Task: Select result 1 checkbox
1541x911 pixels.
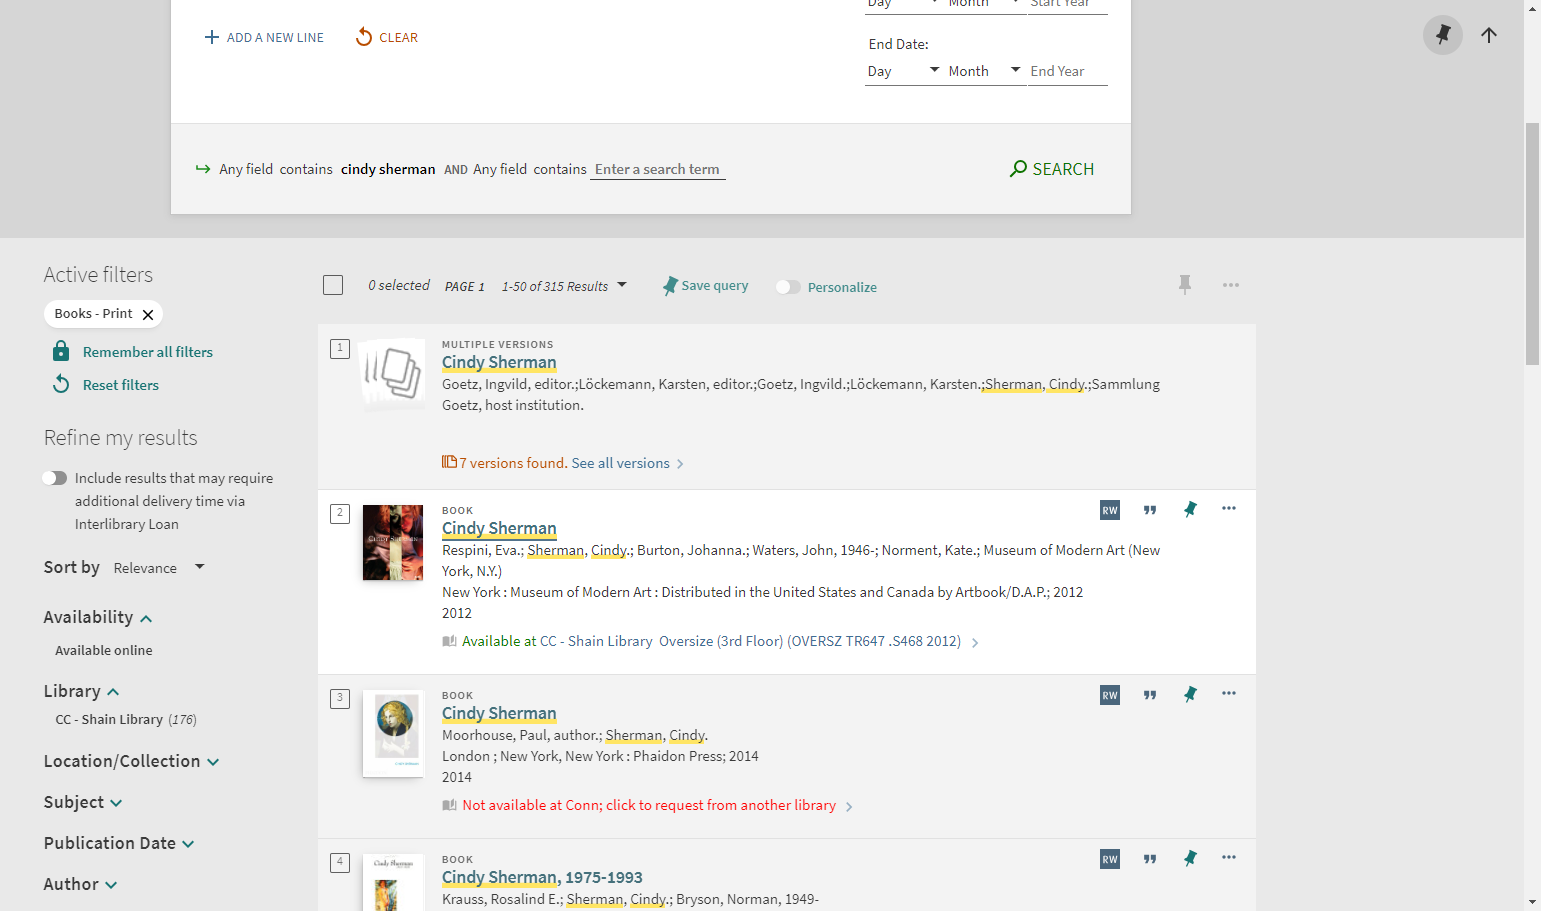Action: click(x=340, y=348)
